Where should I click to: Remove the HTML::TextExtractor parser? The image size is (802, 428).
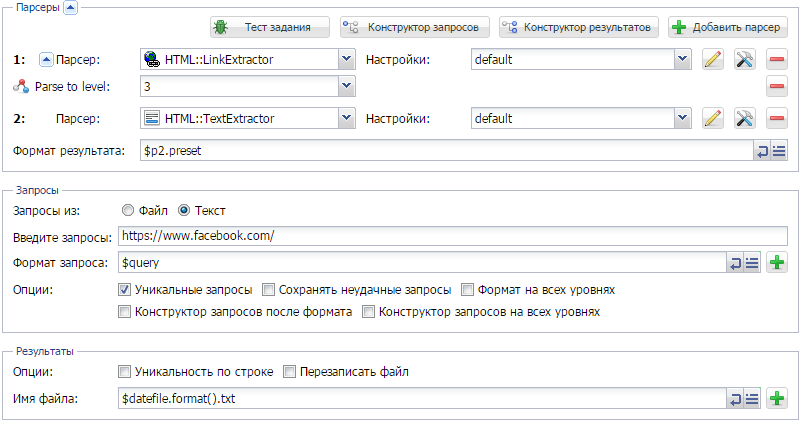point(776,119)
